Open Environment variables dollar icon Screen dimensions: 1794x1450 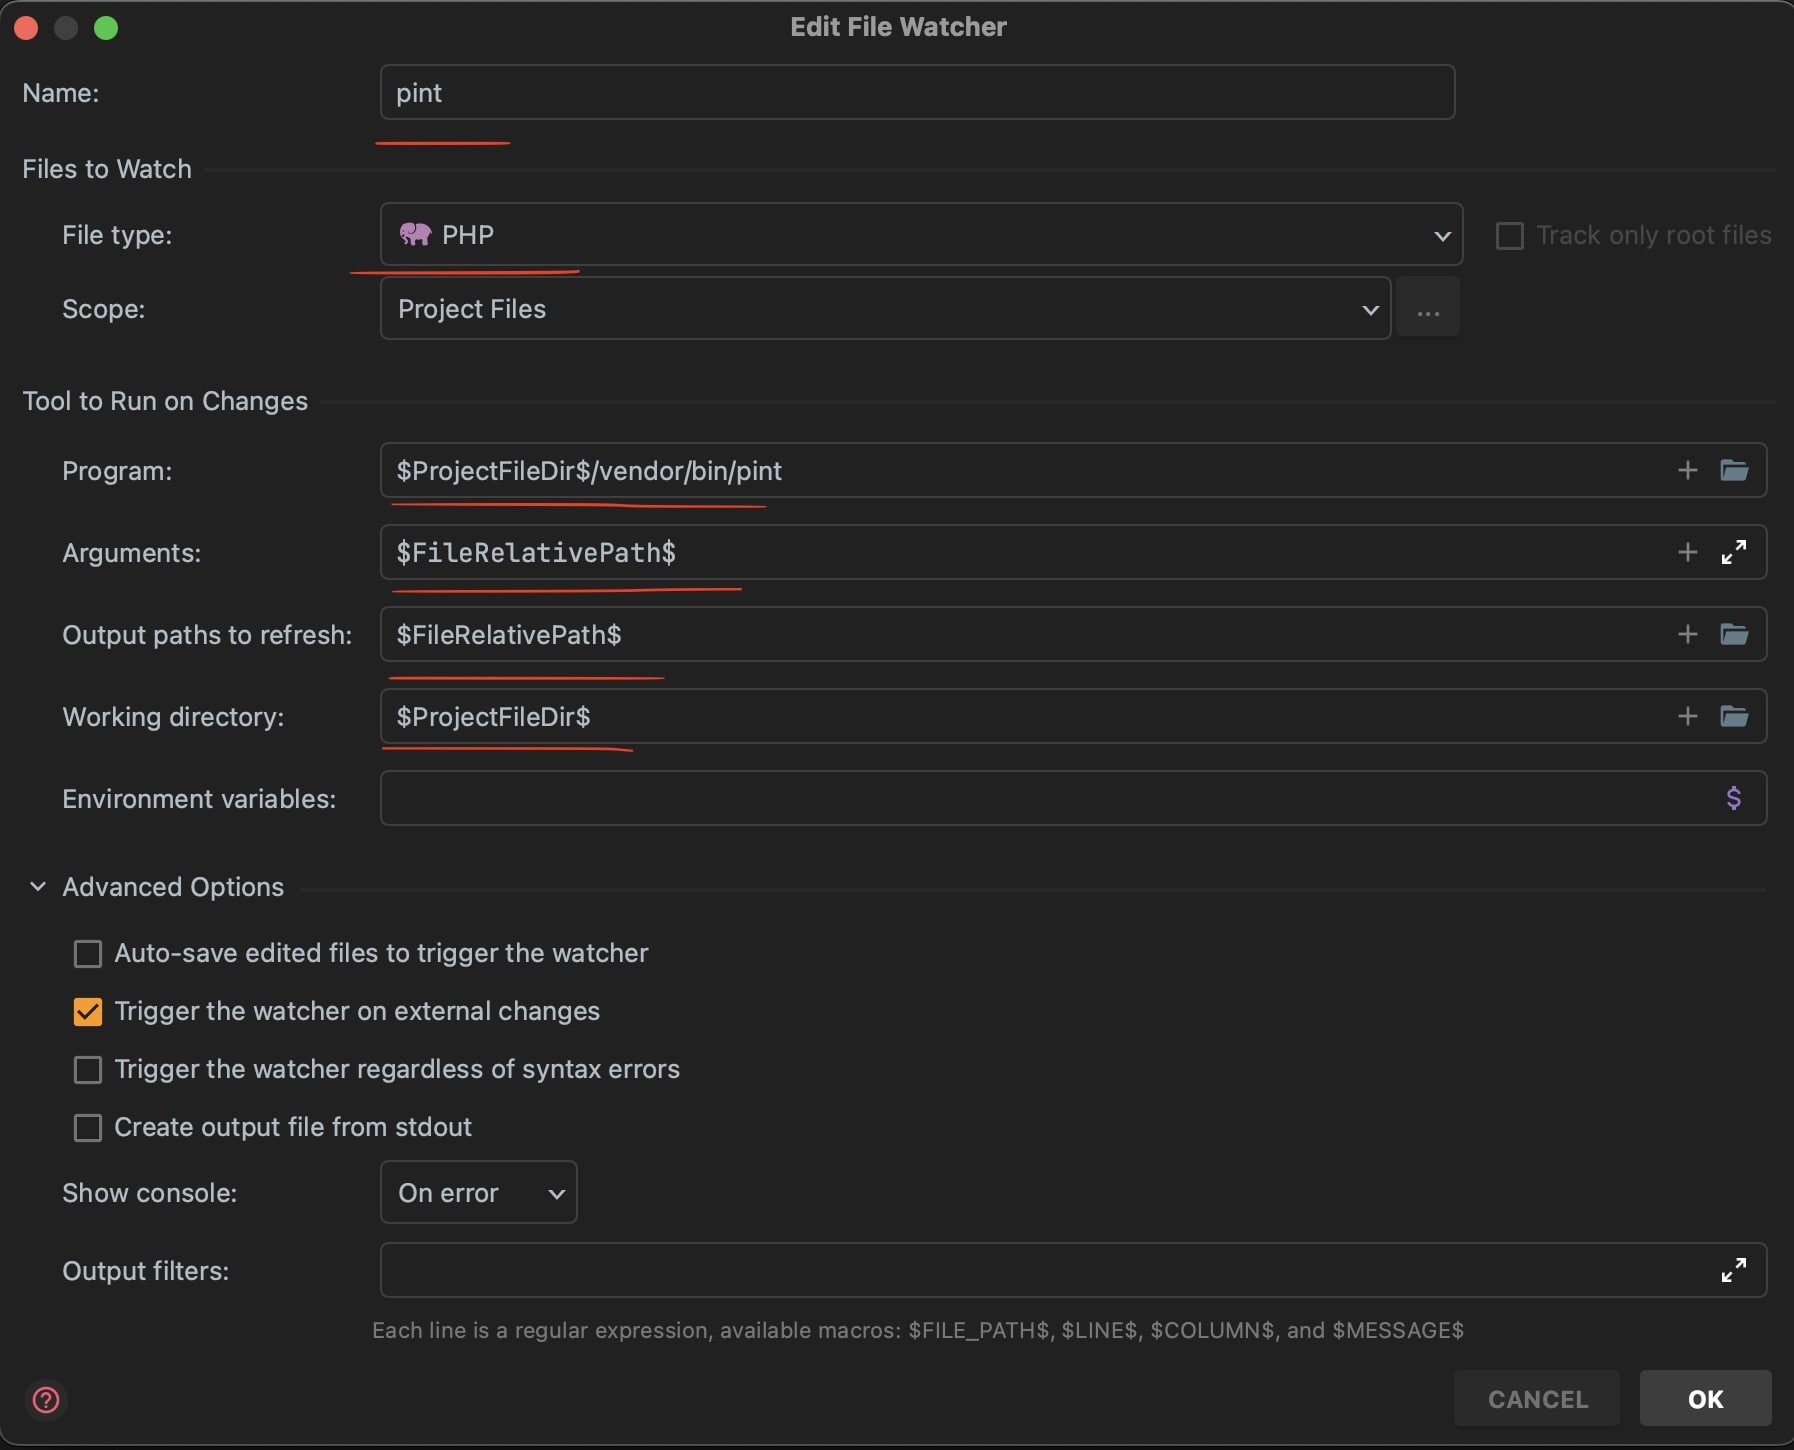[1734, 798]
